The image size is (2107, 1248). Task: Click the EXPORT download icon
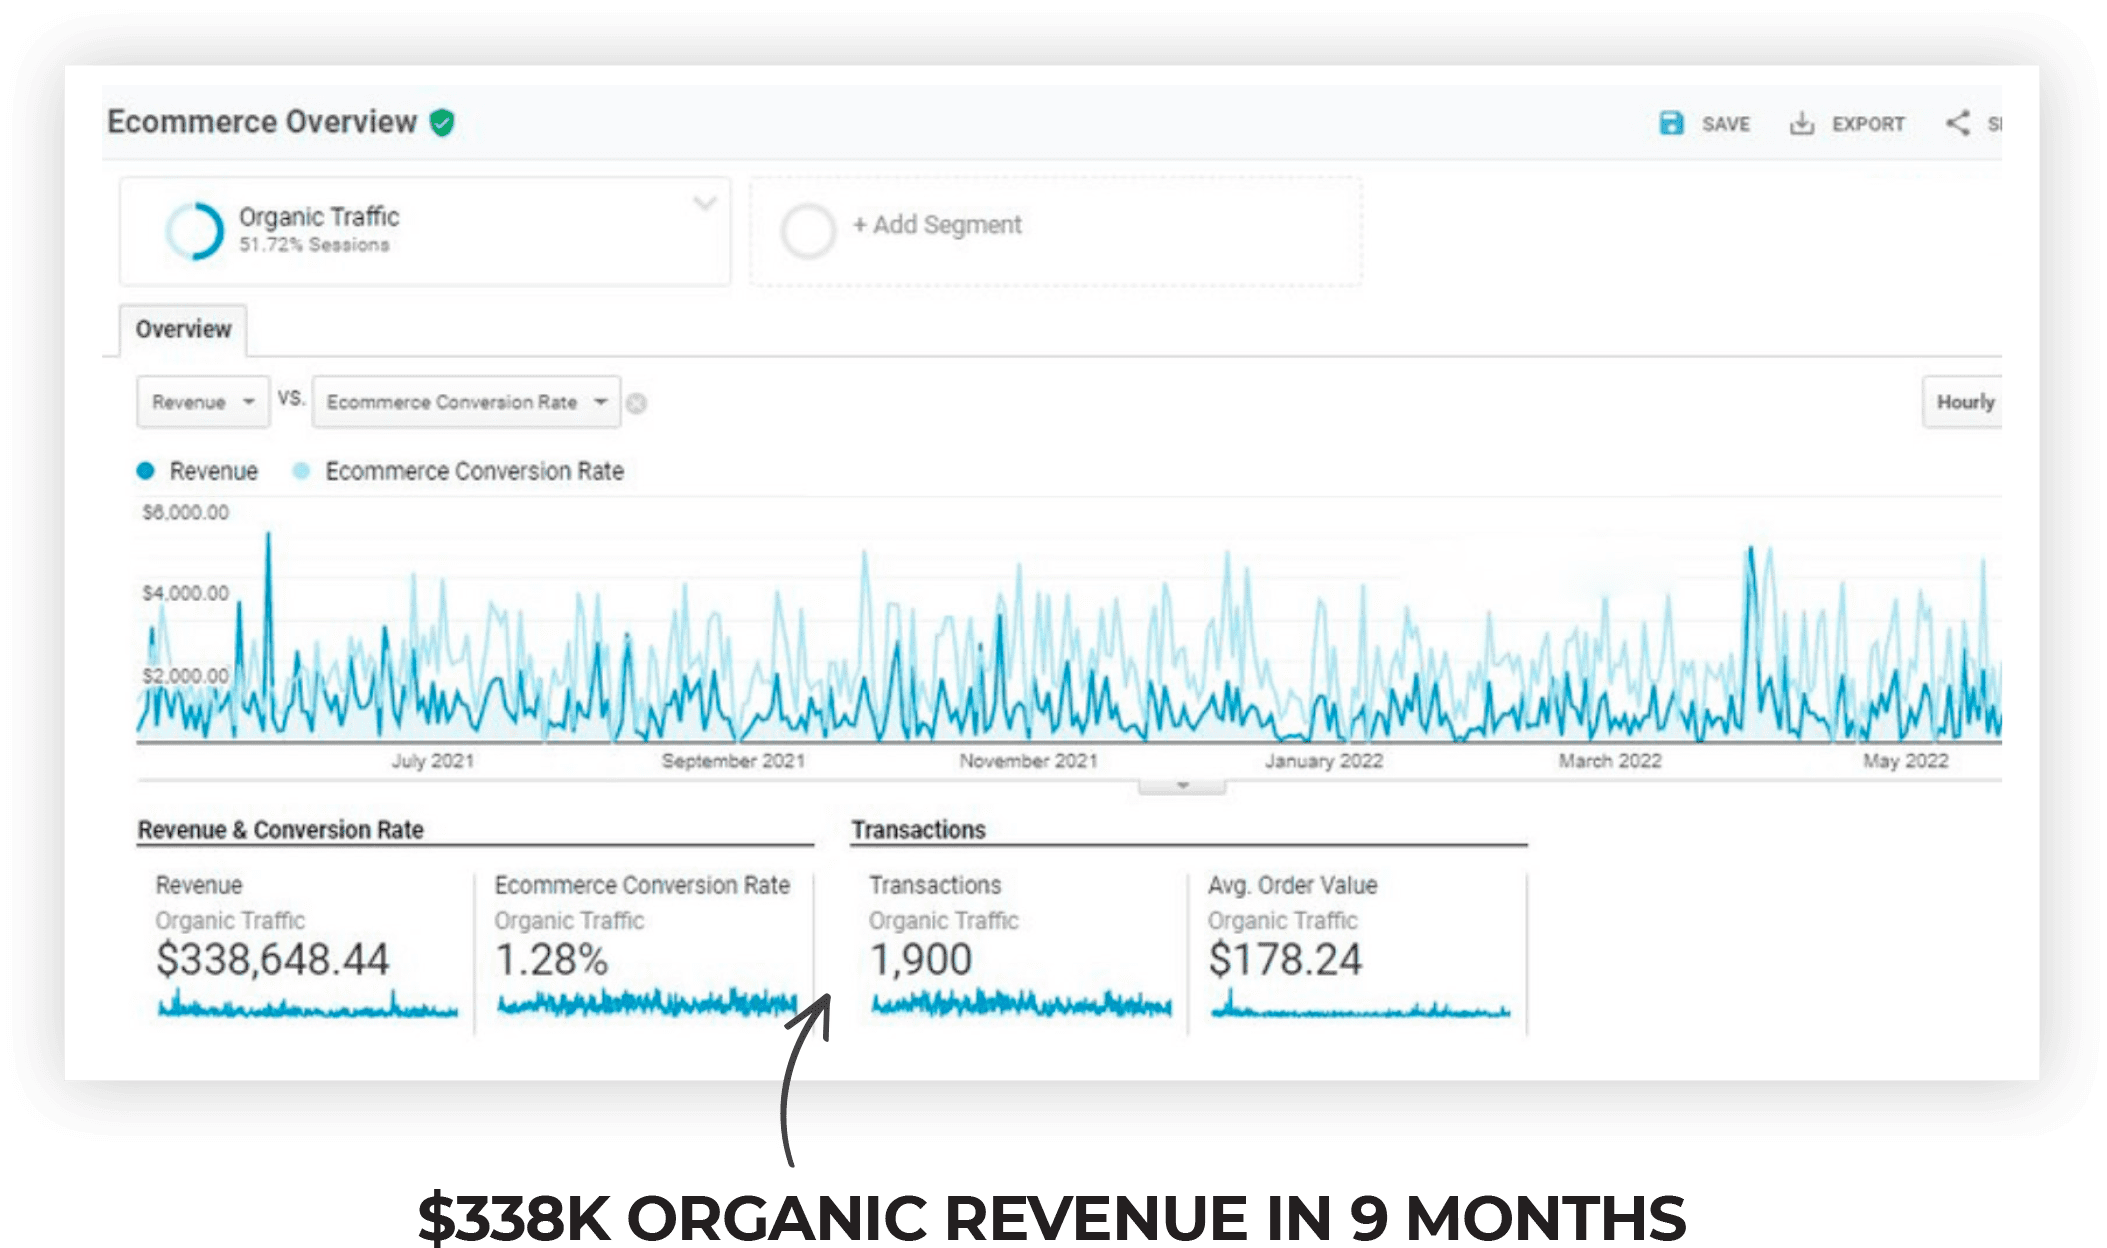[1801, 123]
